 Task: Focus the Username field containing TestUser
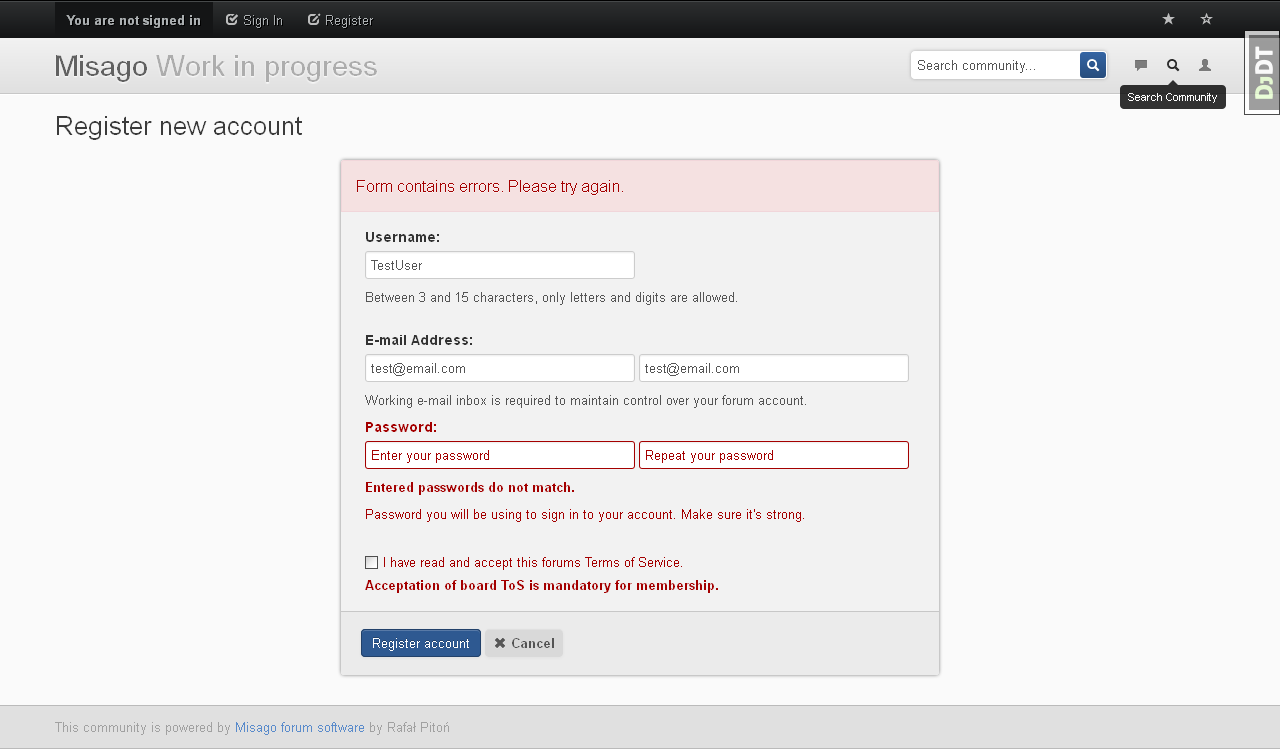pyautogui.click(x=499, y=265)
